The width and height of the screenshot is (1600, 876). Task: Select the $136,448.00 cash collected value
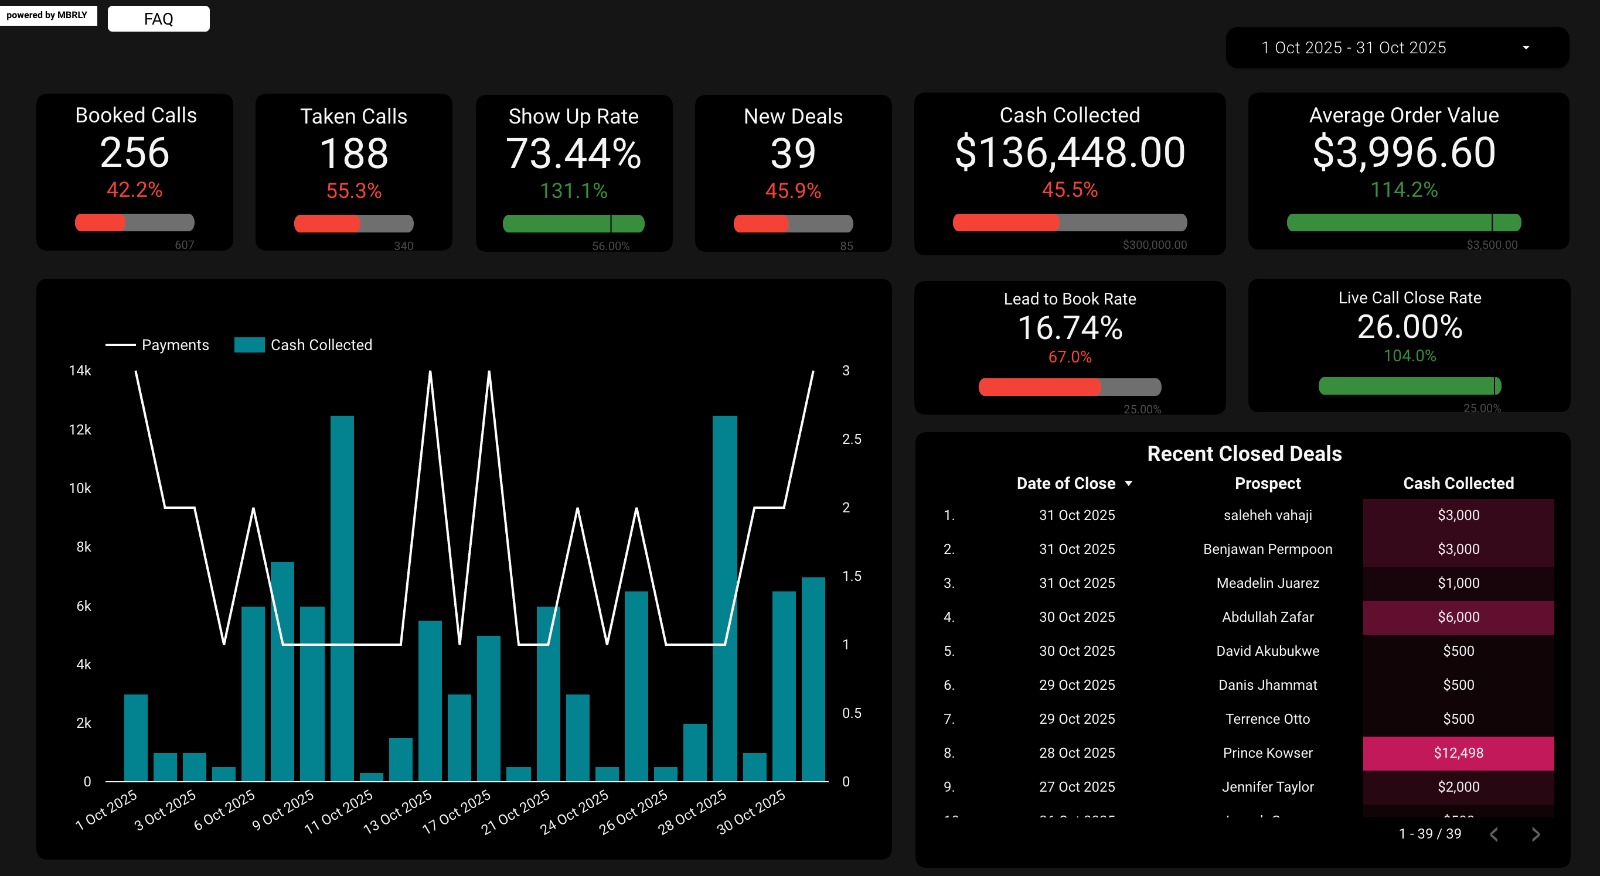coord(1070,153)
